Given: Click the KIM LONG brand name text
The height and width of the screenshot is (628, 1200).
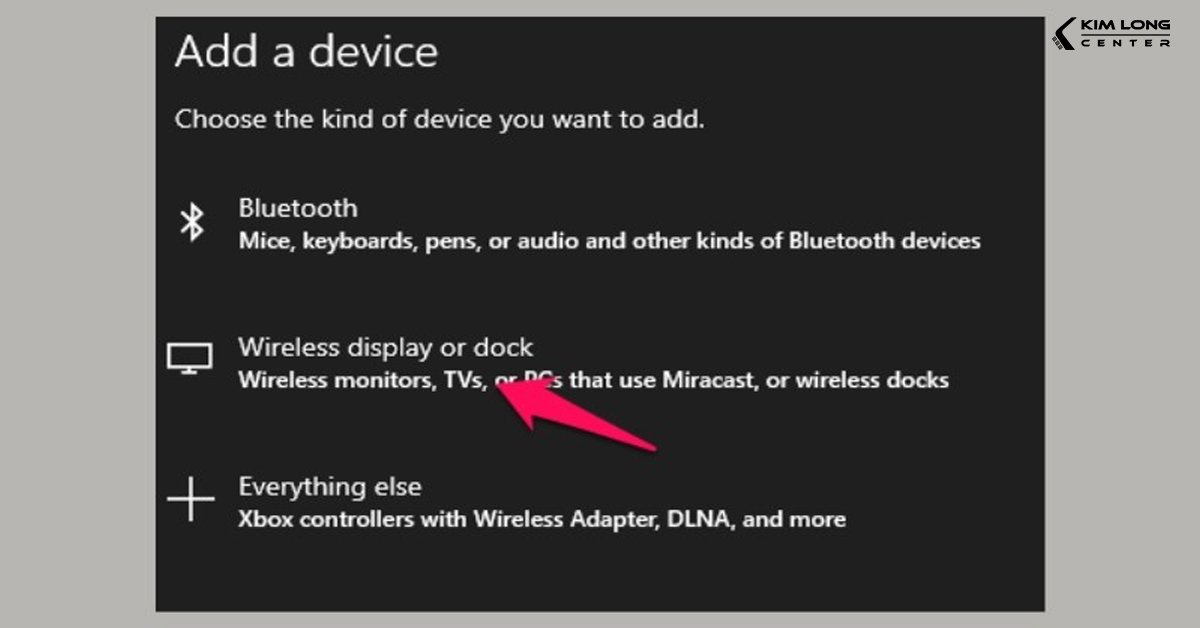Looking at the screenshot, I should 1125,25.
